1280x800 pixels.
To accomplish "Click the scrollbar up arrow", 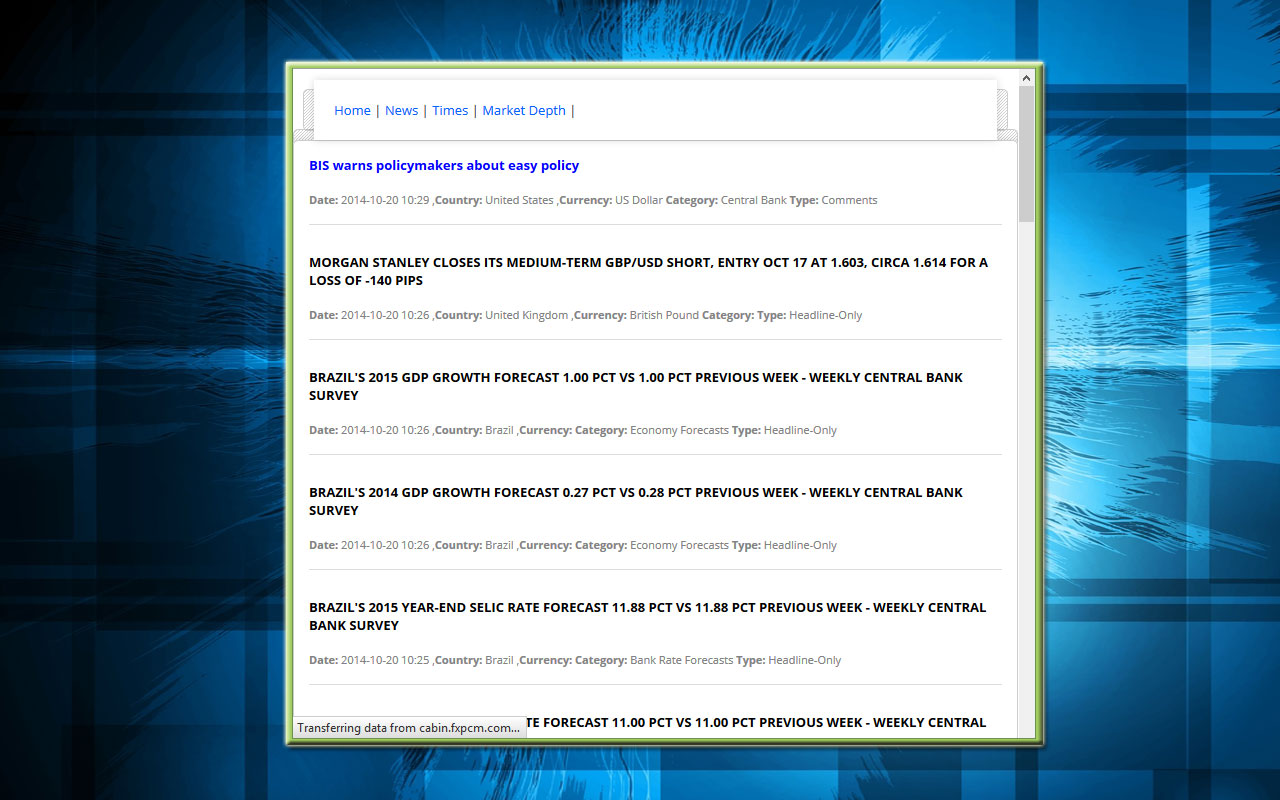I will [1026, 77].
